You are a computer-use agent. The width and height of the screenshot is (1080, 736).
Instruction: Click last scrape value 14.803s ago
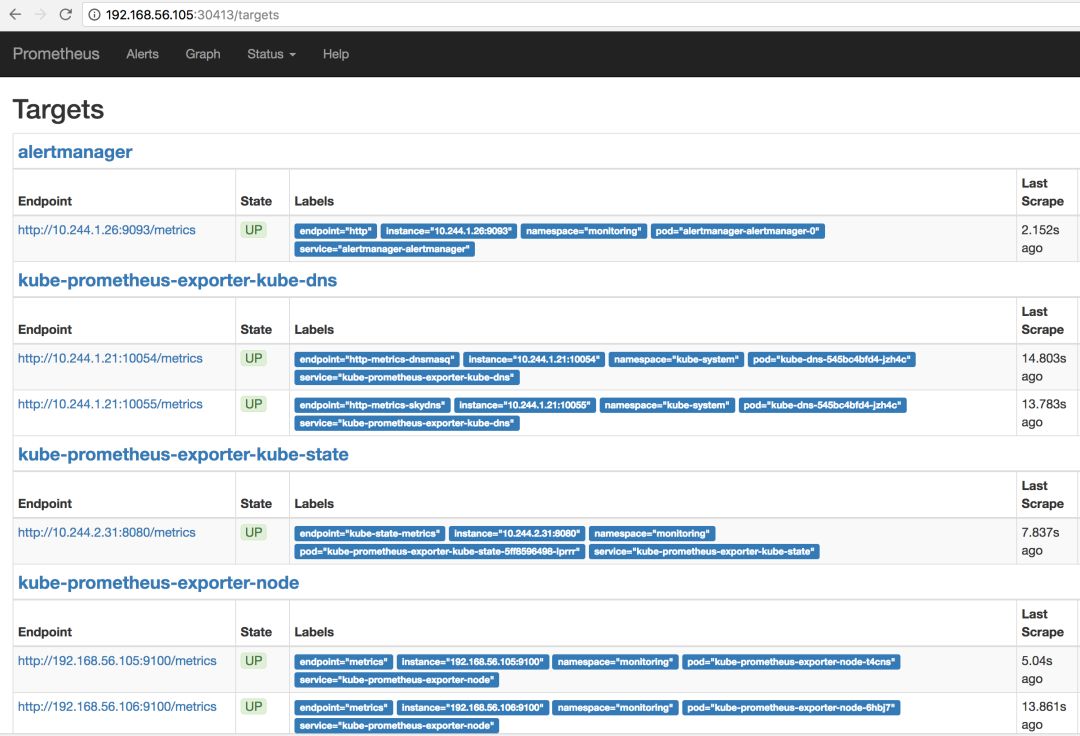point(1043,367)
